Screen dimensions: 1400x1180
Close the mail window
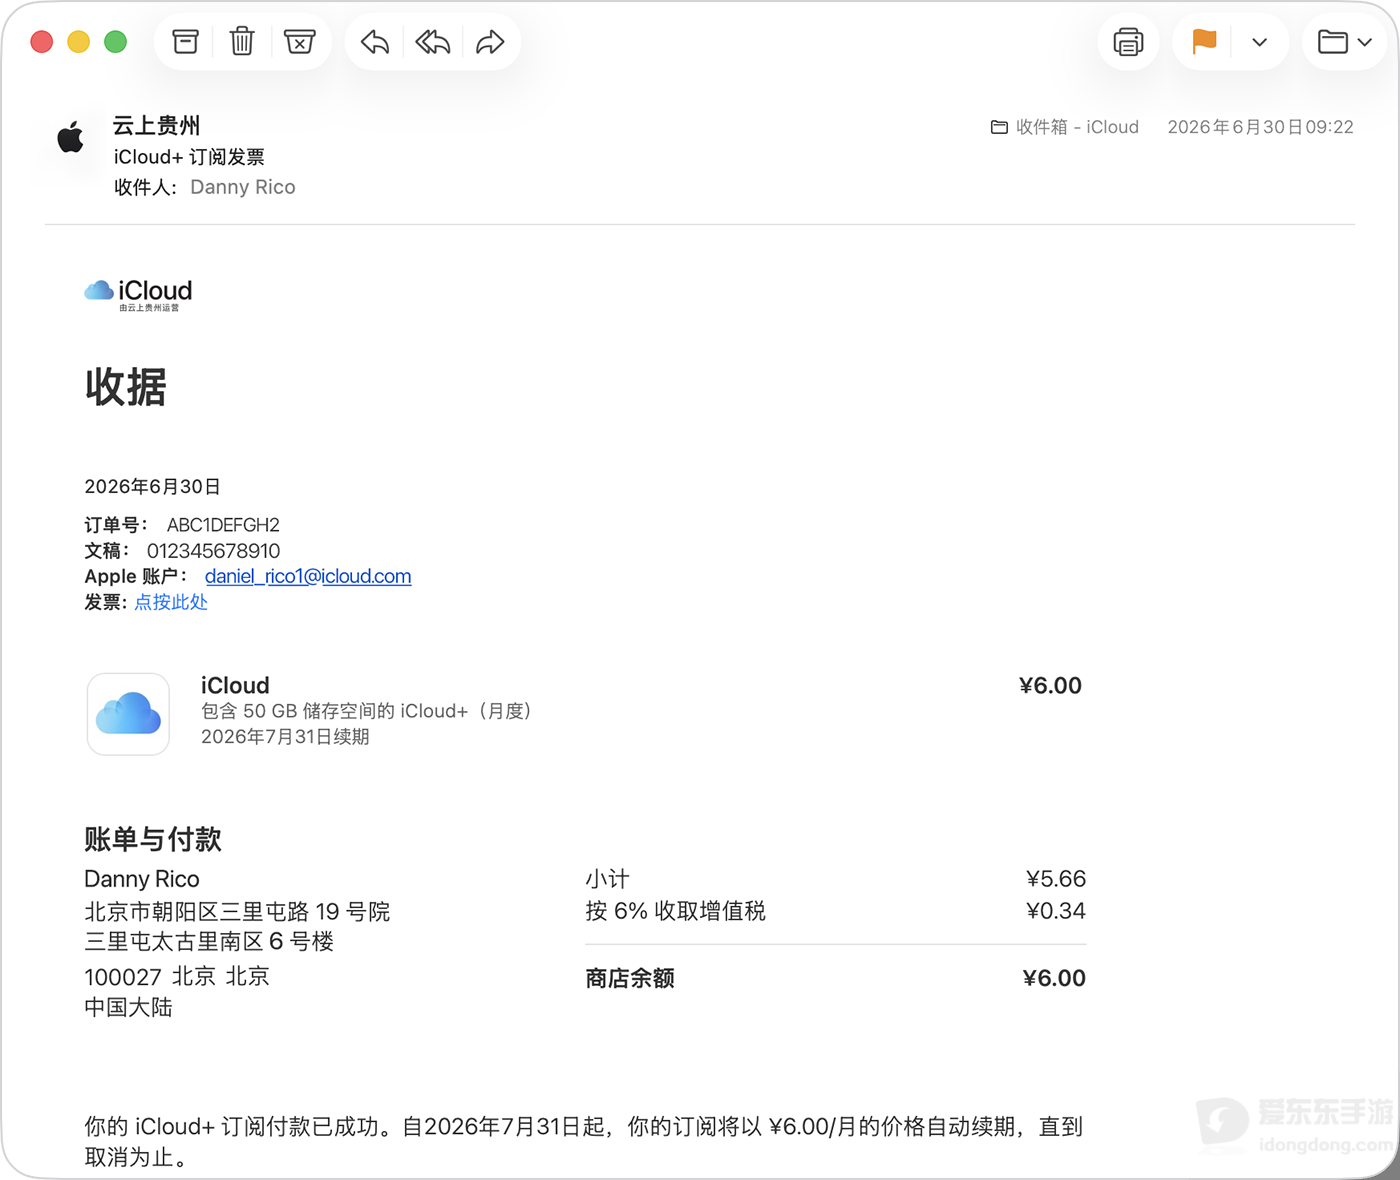coord(42,42)
